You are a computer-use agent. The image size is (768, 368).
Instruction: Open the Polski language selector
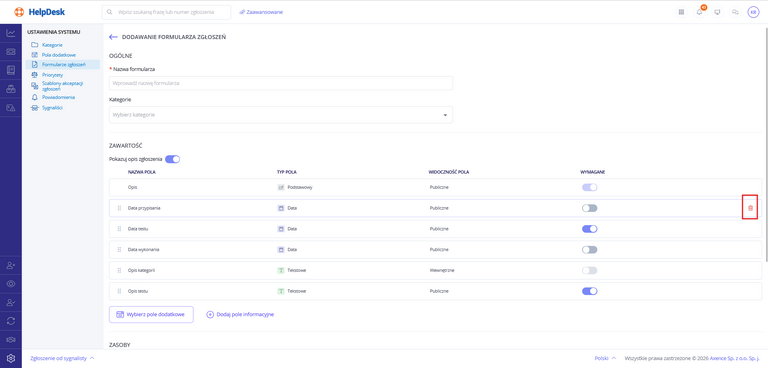(605, 358)
